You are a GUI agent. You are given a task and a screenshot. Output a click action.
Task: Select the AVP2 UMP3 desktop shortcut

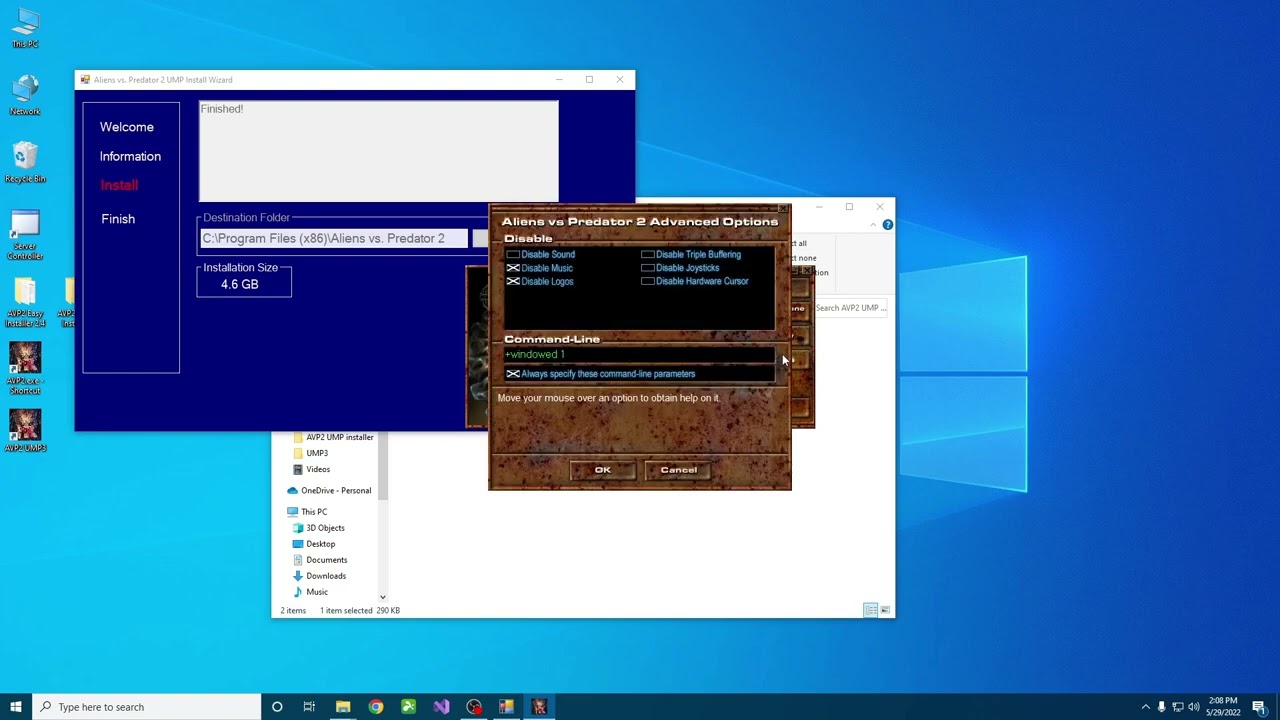[x=25, y=431]
